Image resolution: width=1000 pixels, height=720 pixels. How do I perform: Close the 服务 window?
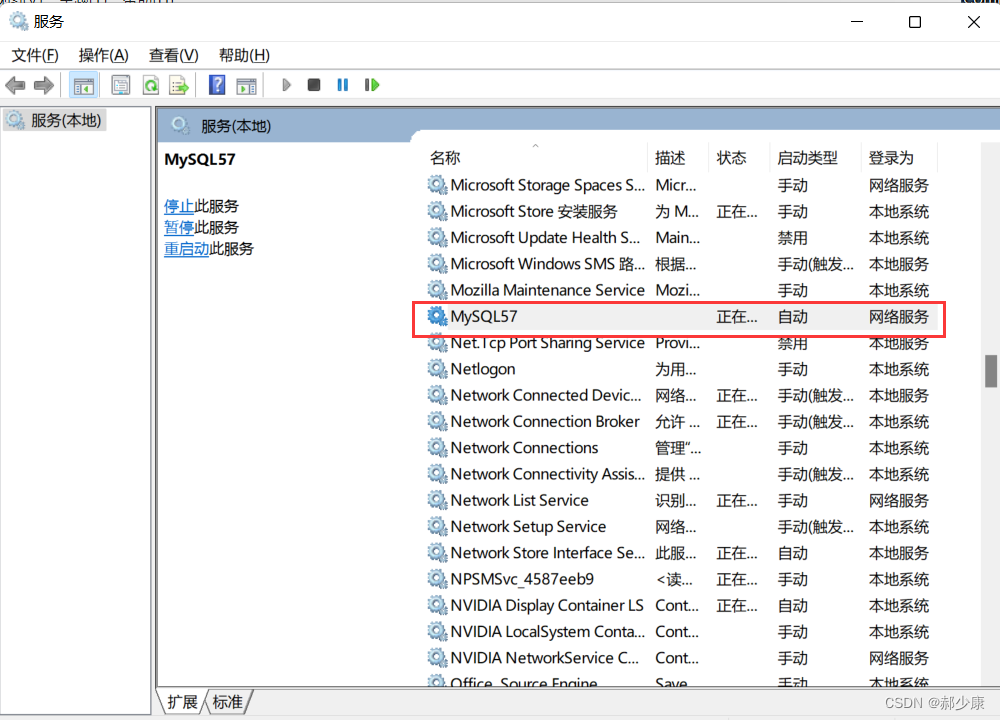(x=973, y=22)
